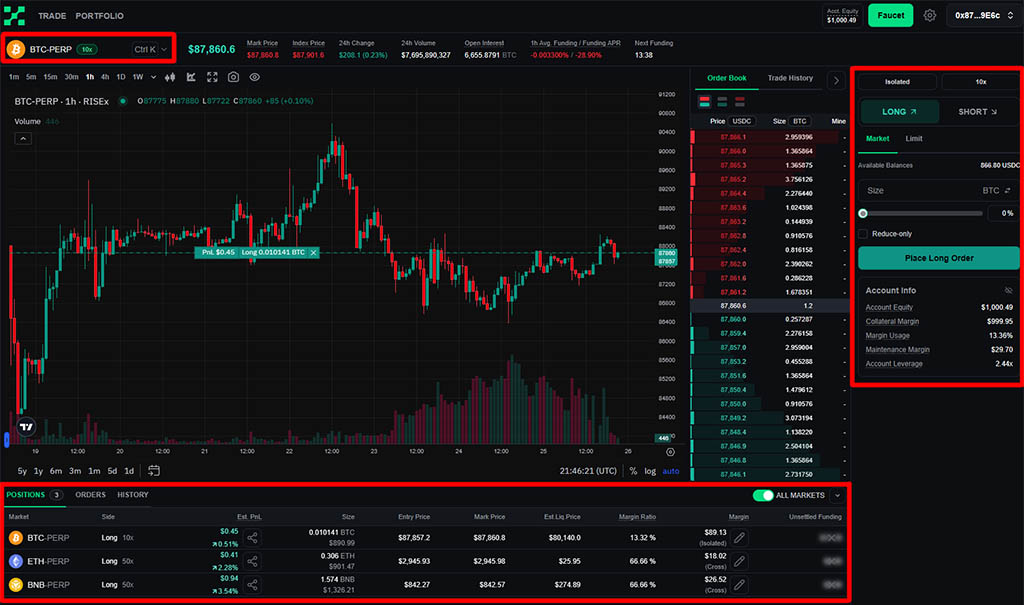Open the ORDERS tab
Image resolution: width=1024 pixels, height=605 pixels.
tap(90, 495)
